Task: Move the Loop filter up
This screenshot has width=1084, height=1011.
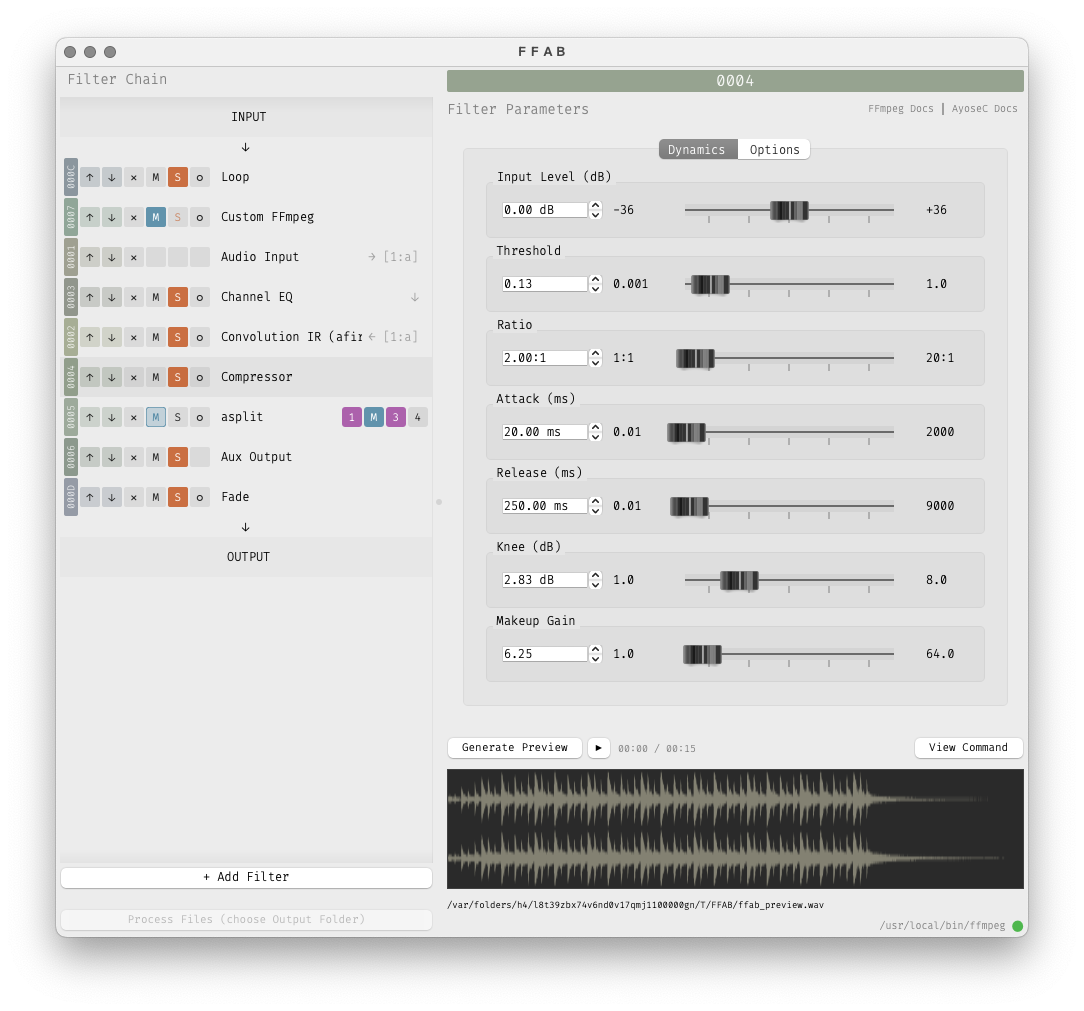Action: click(x=90, y=177)
